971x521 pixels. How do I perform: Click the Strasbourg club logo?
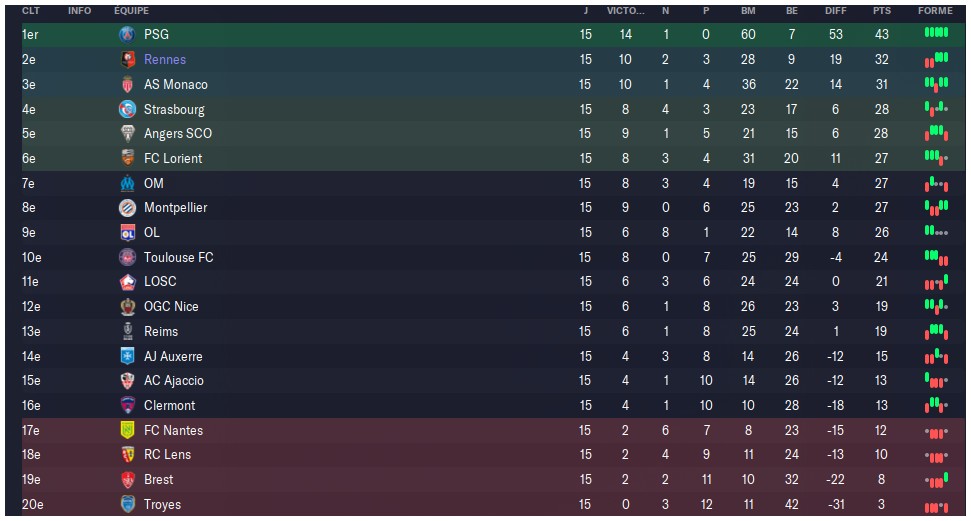[x=127, y=109]
